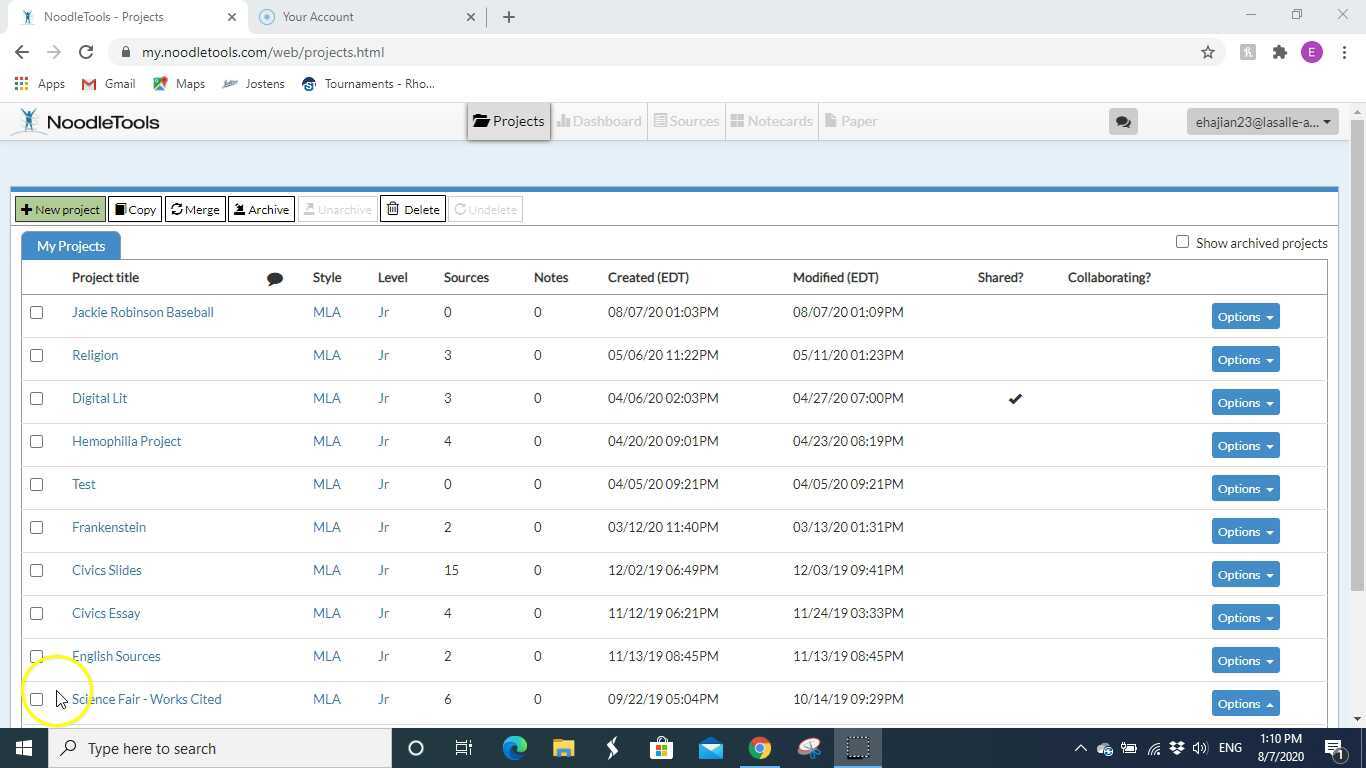The height and width of the screenshot is (768, 1366).
Task: Select the checkbox for the Frankenstein project
Action: click(37, 527)
